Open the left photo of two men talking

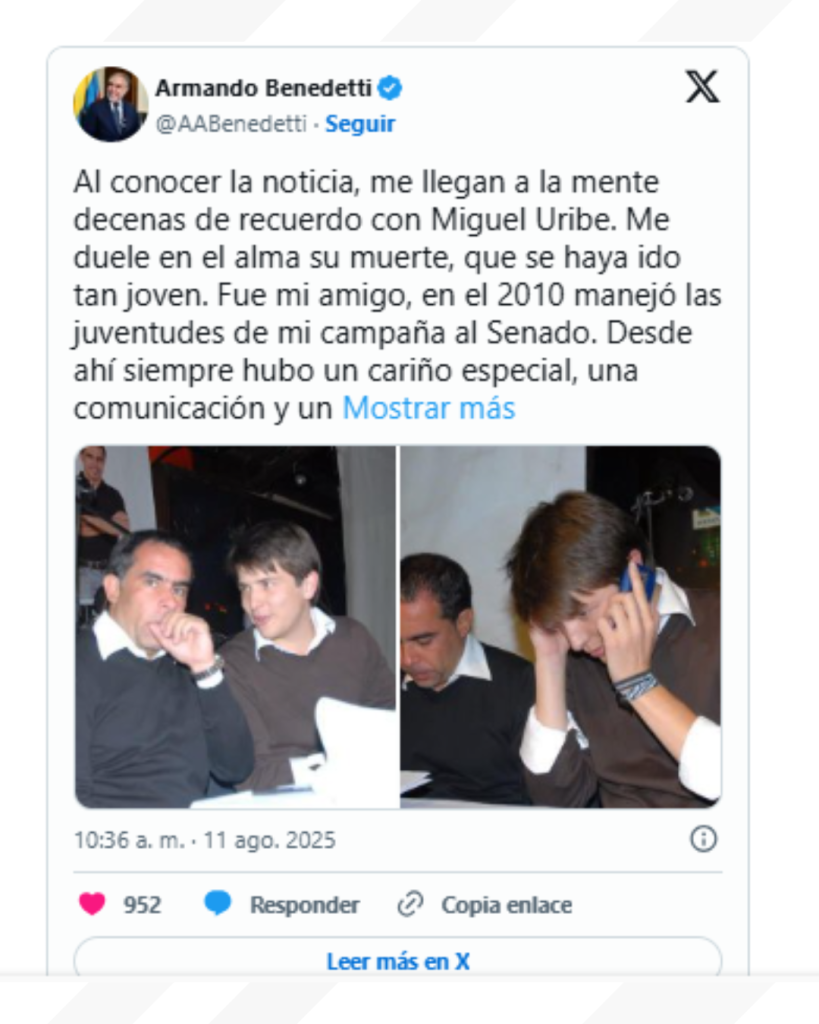point(235,627)
